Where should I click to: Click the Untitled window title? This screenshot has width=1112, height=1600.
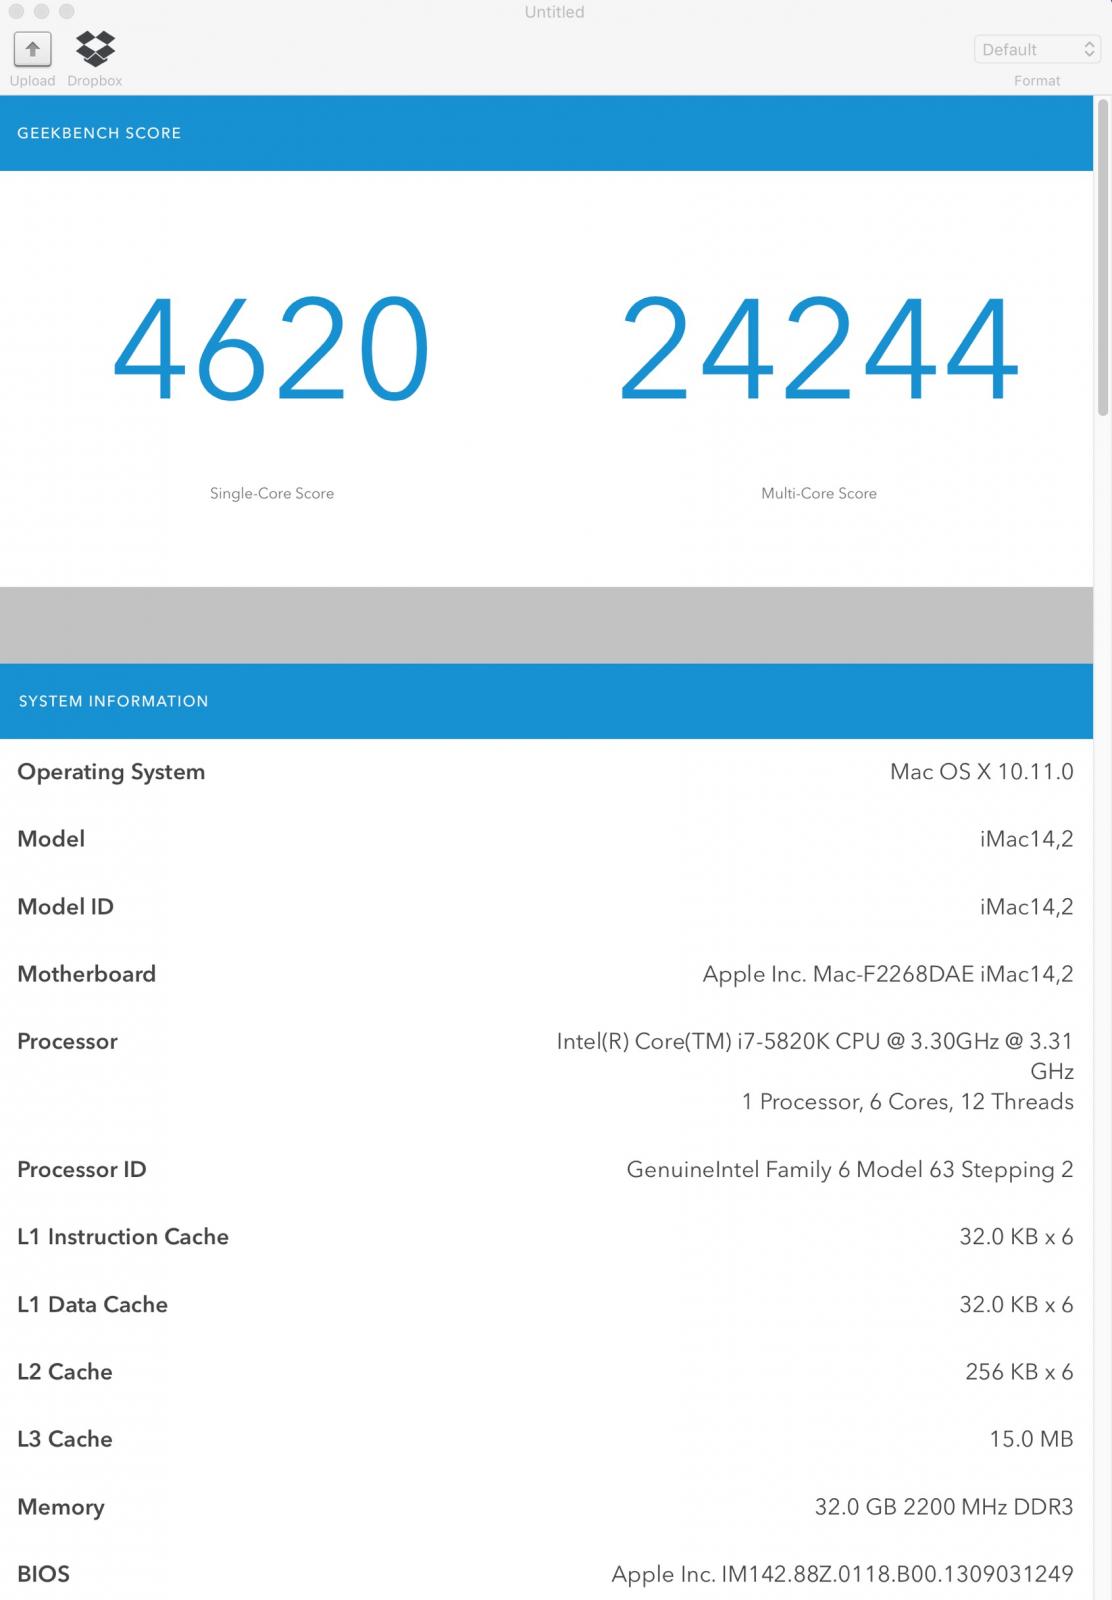(555, 12)
